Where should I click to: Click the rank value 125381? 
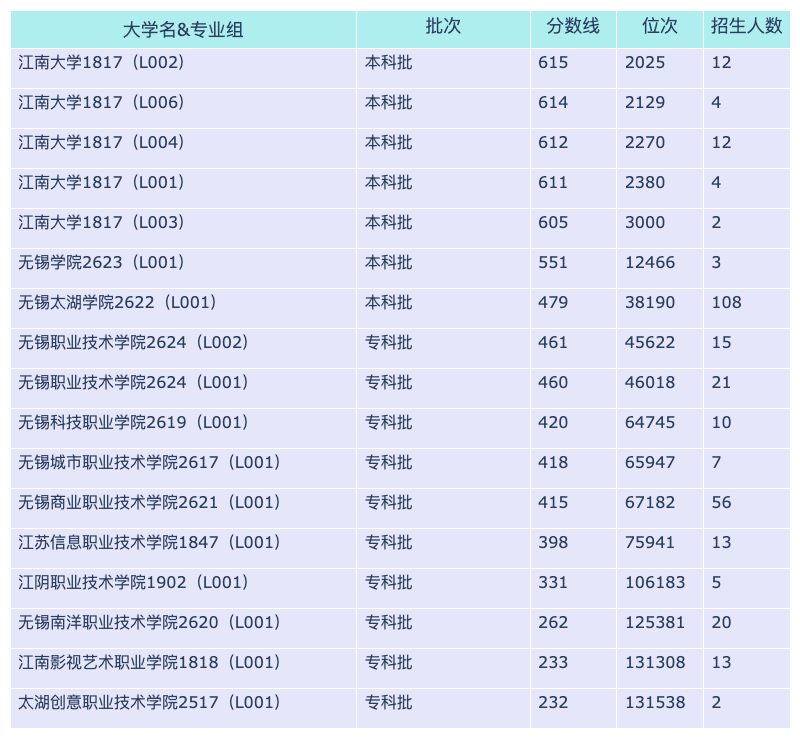coord(655,623)
